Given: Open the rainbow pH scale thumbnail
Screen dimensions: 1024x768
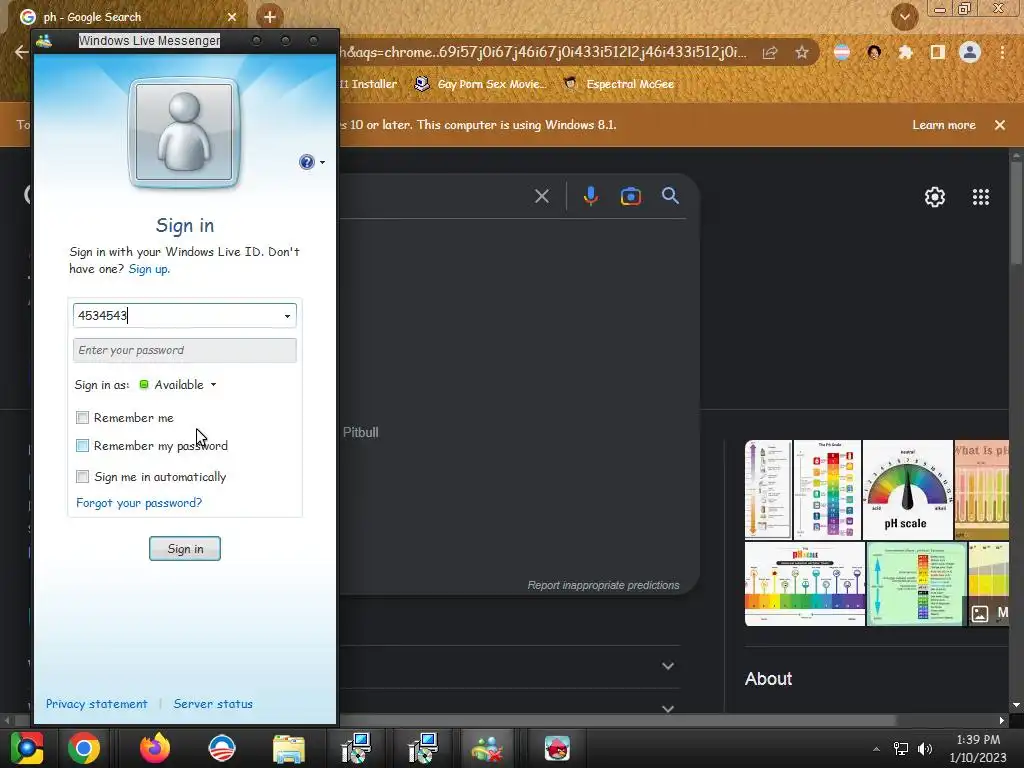Looking at the screenshot, I should [x=805, y=584].
